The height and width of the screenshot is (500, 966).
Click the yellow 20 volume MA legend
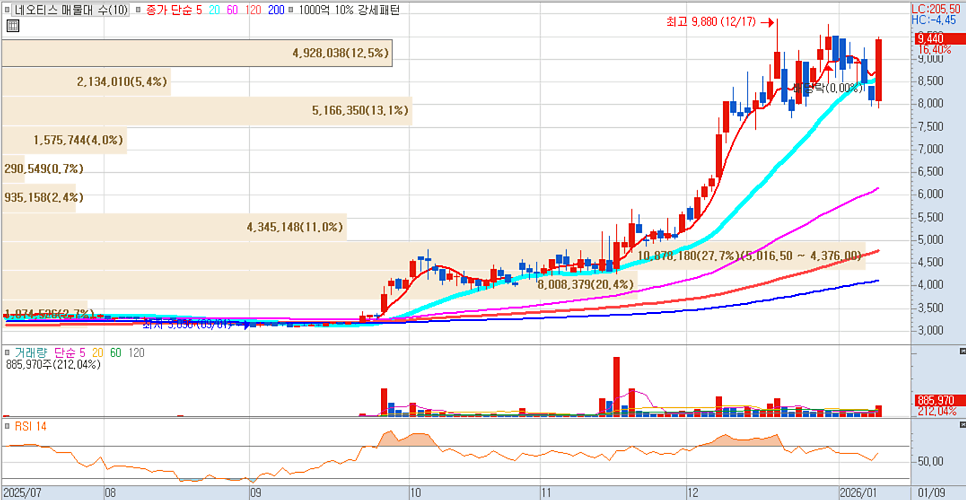(x=97, y=353)
